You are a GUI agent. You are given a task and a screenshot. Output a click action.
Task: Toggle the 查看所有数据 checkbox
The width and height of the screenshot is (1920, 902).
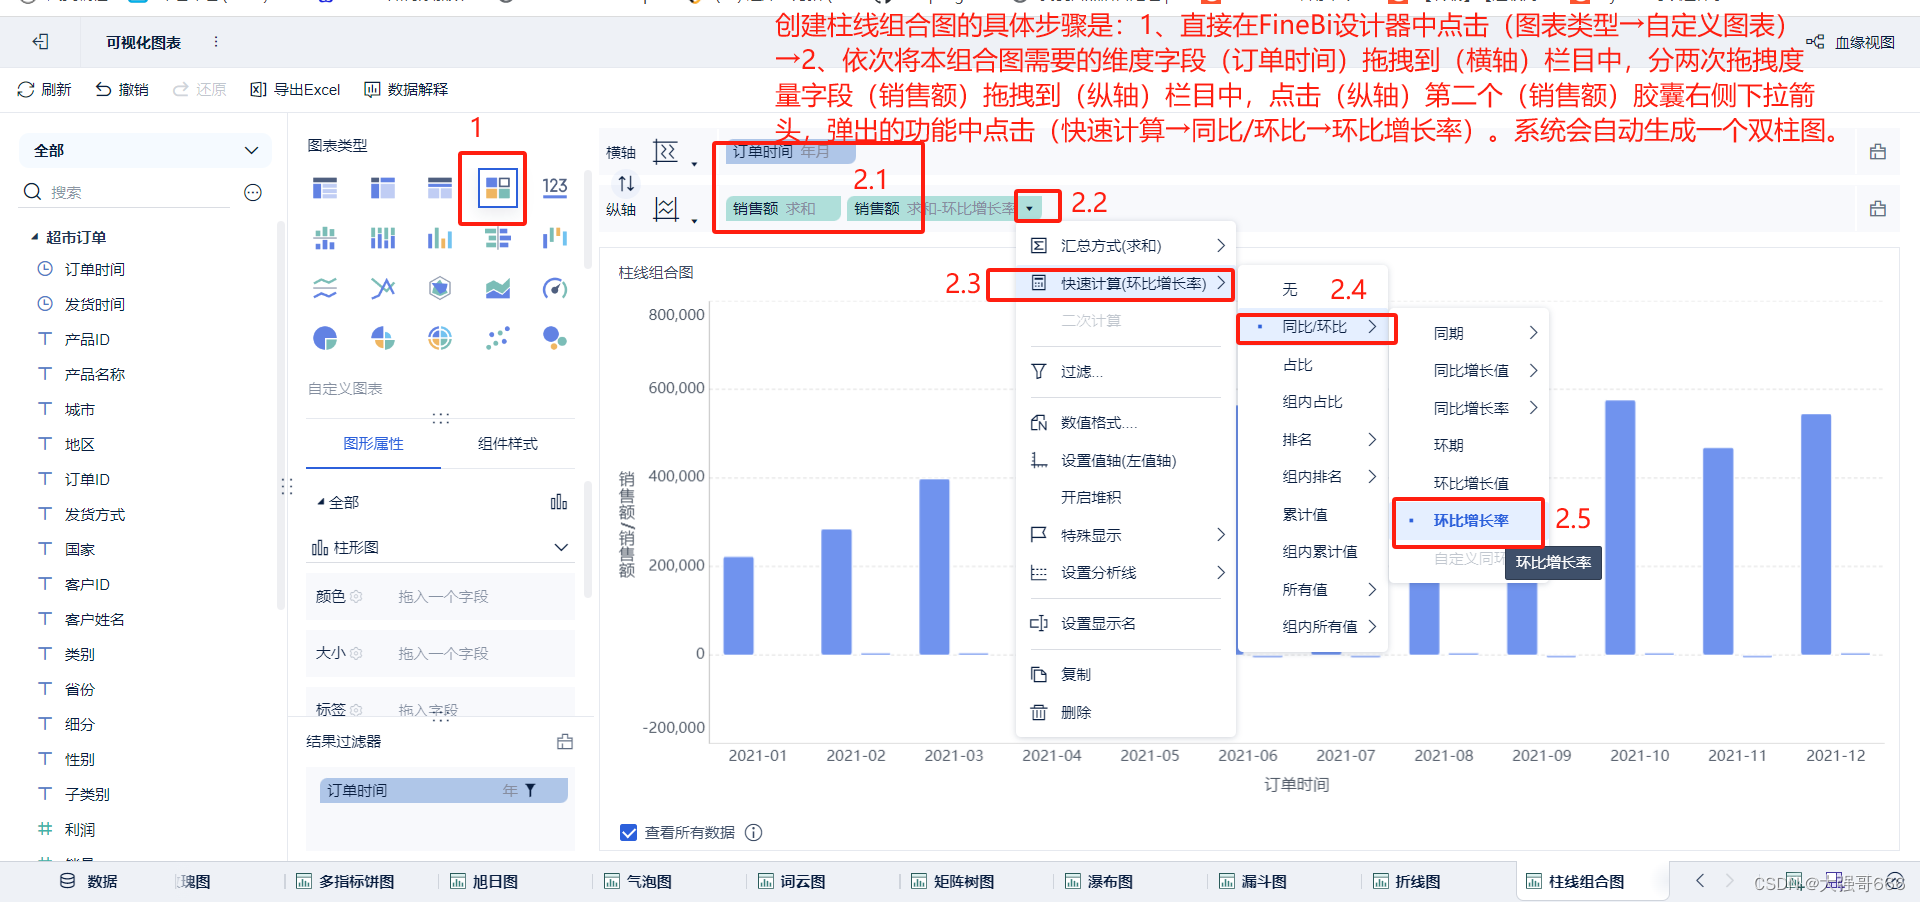tap(628, 832)
